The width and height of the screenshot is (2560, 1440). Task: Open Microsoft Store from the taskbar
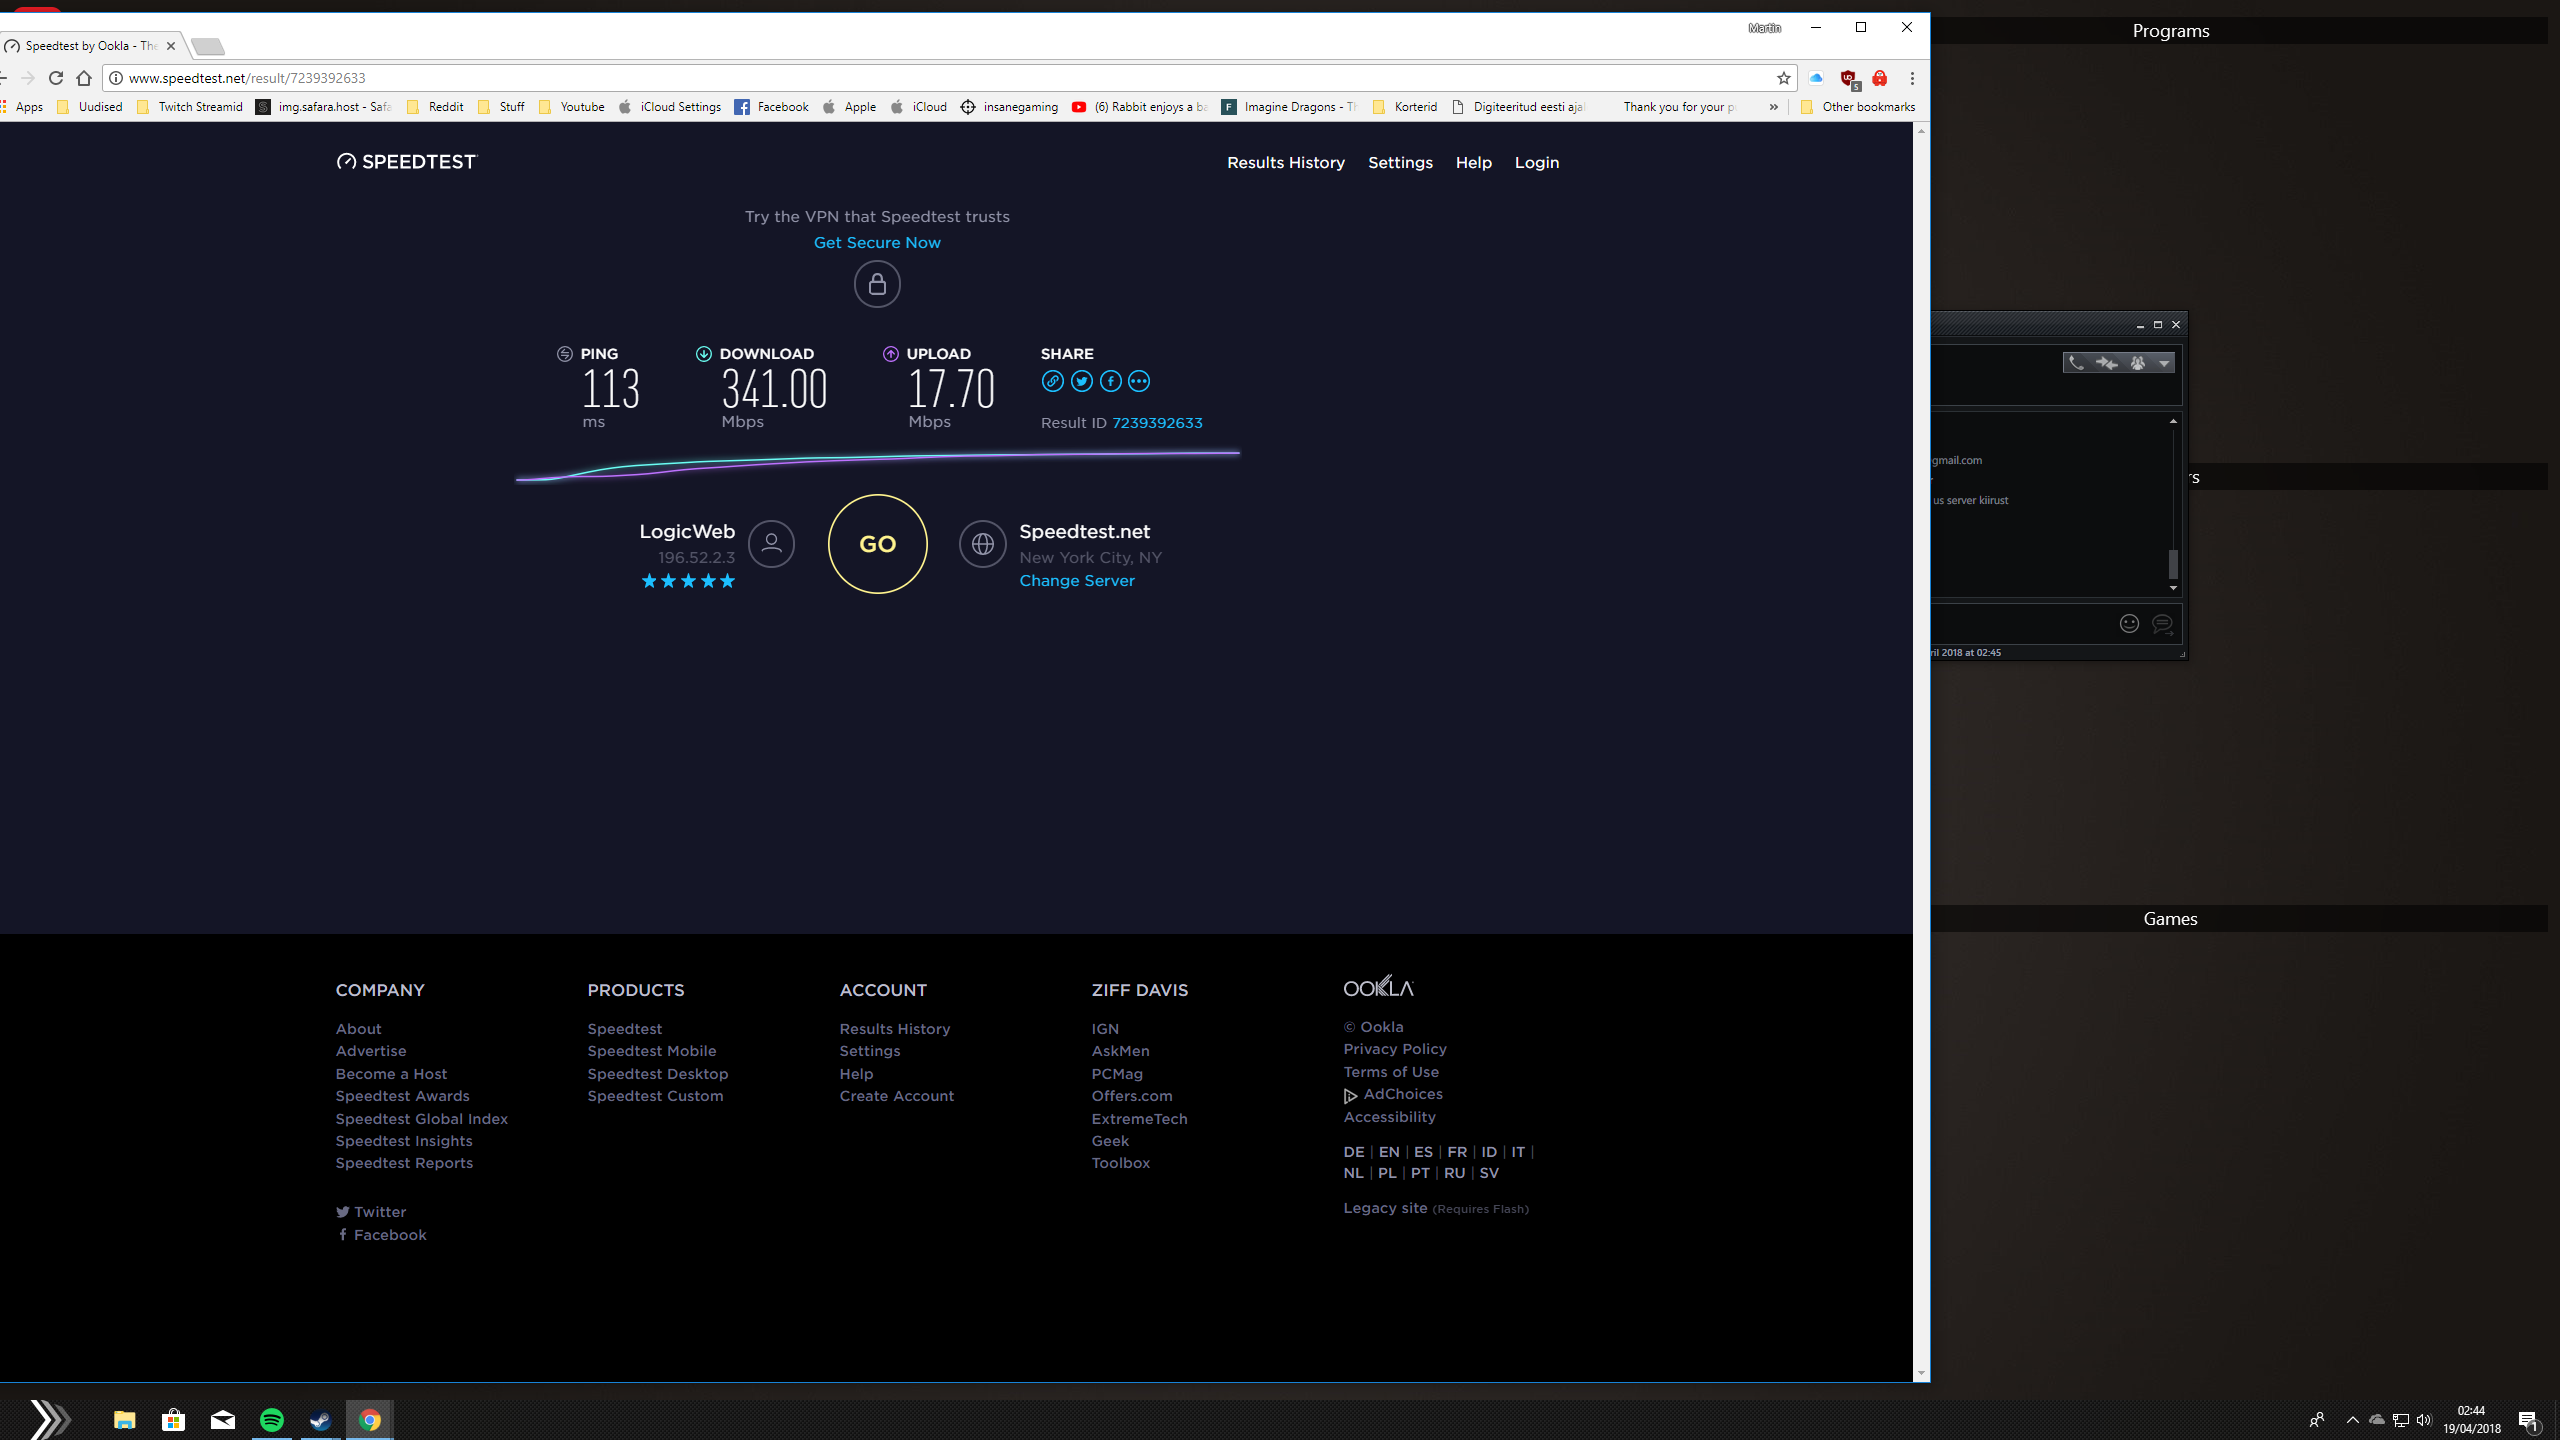coord(173,1419)
